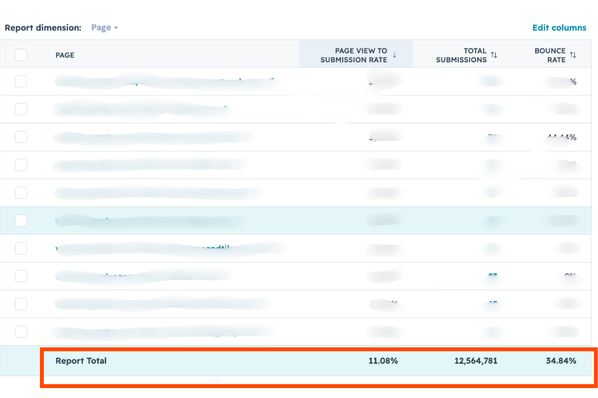The image size is (598, 398).
Task: Check the second table row checkbox
Action: click(x=21, y=109)
